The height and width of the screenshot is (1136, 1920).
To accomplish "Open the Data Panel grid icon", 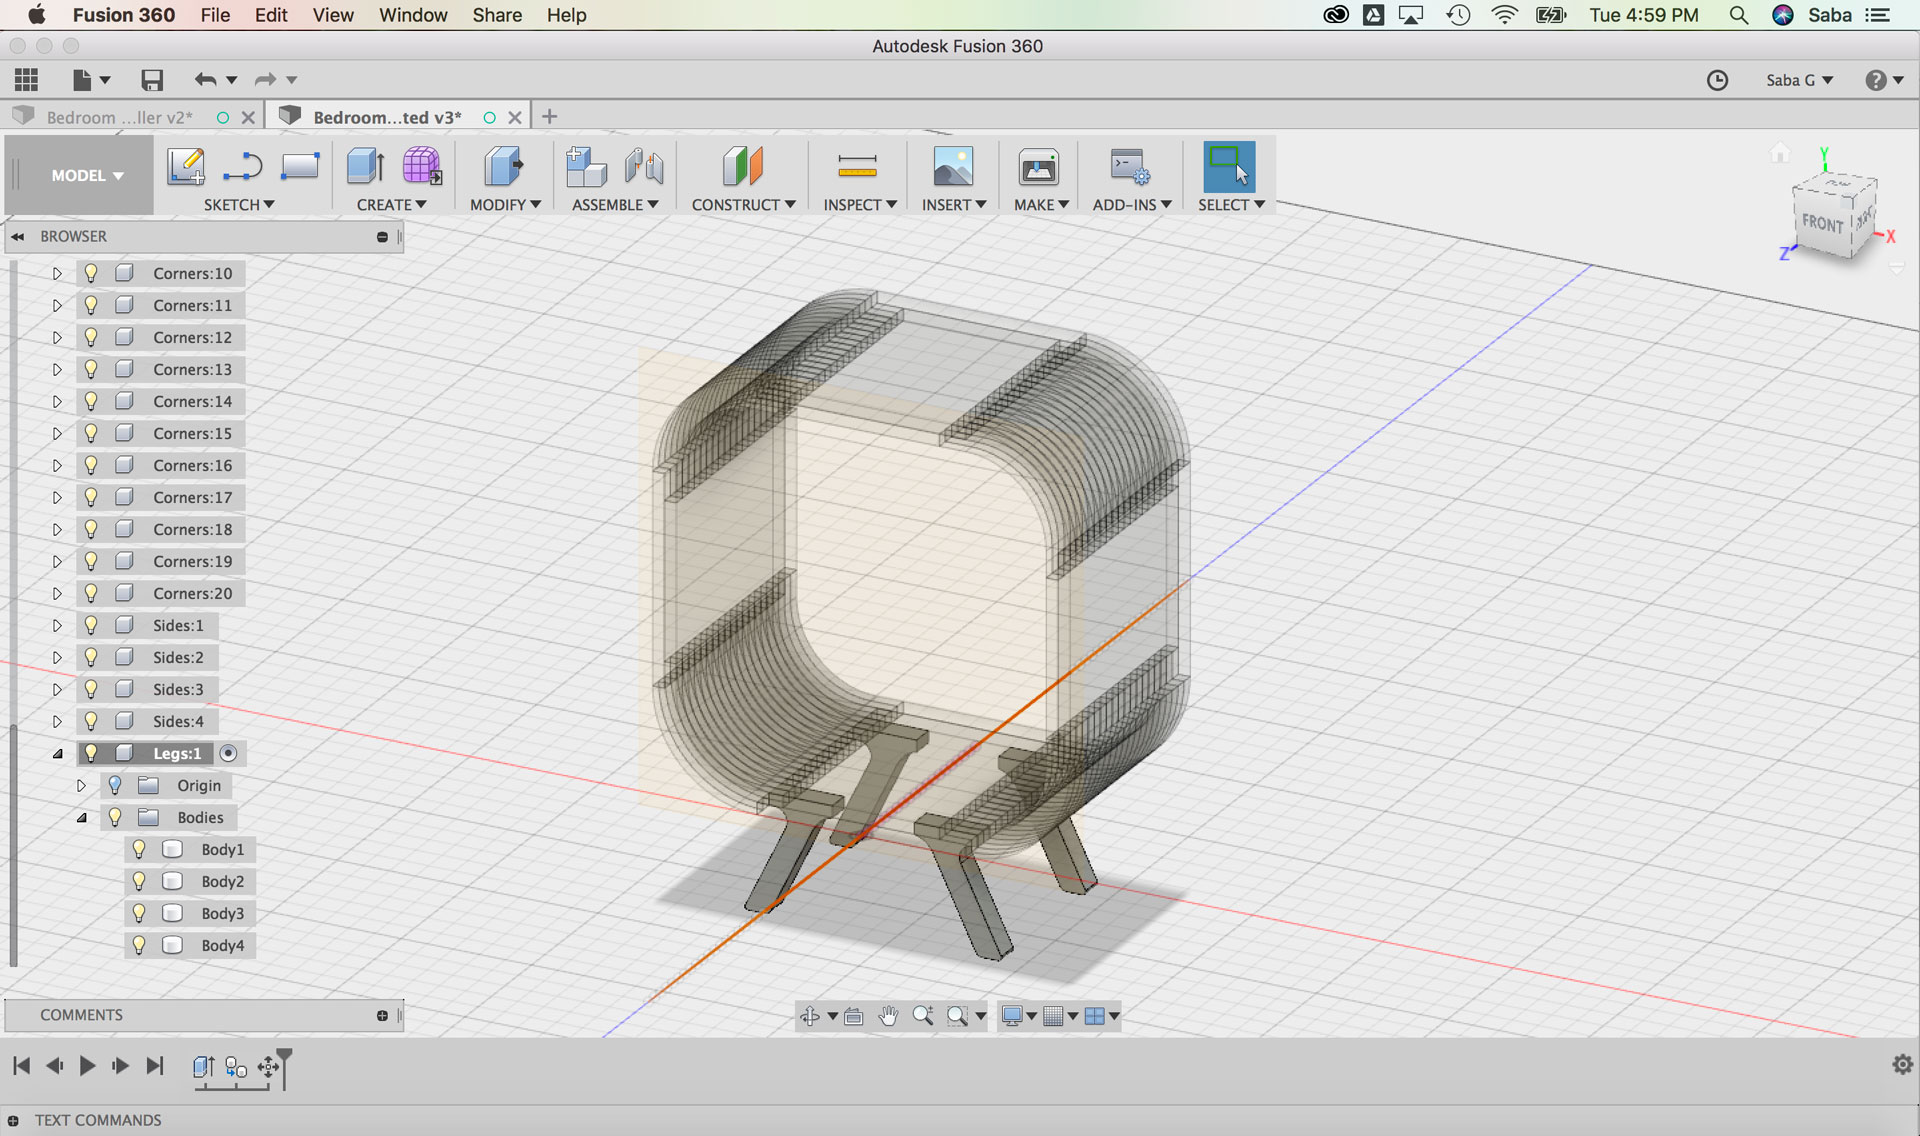I will [x=27, y=80].
